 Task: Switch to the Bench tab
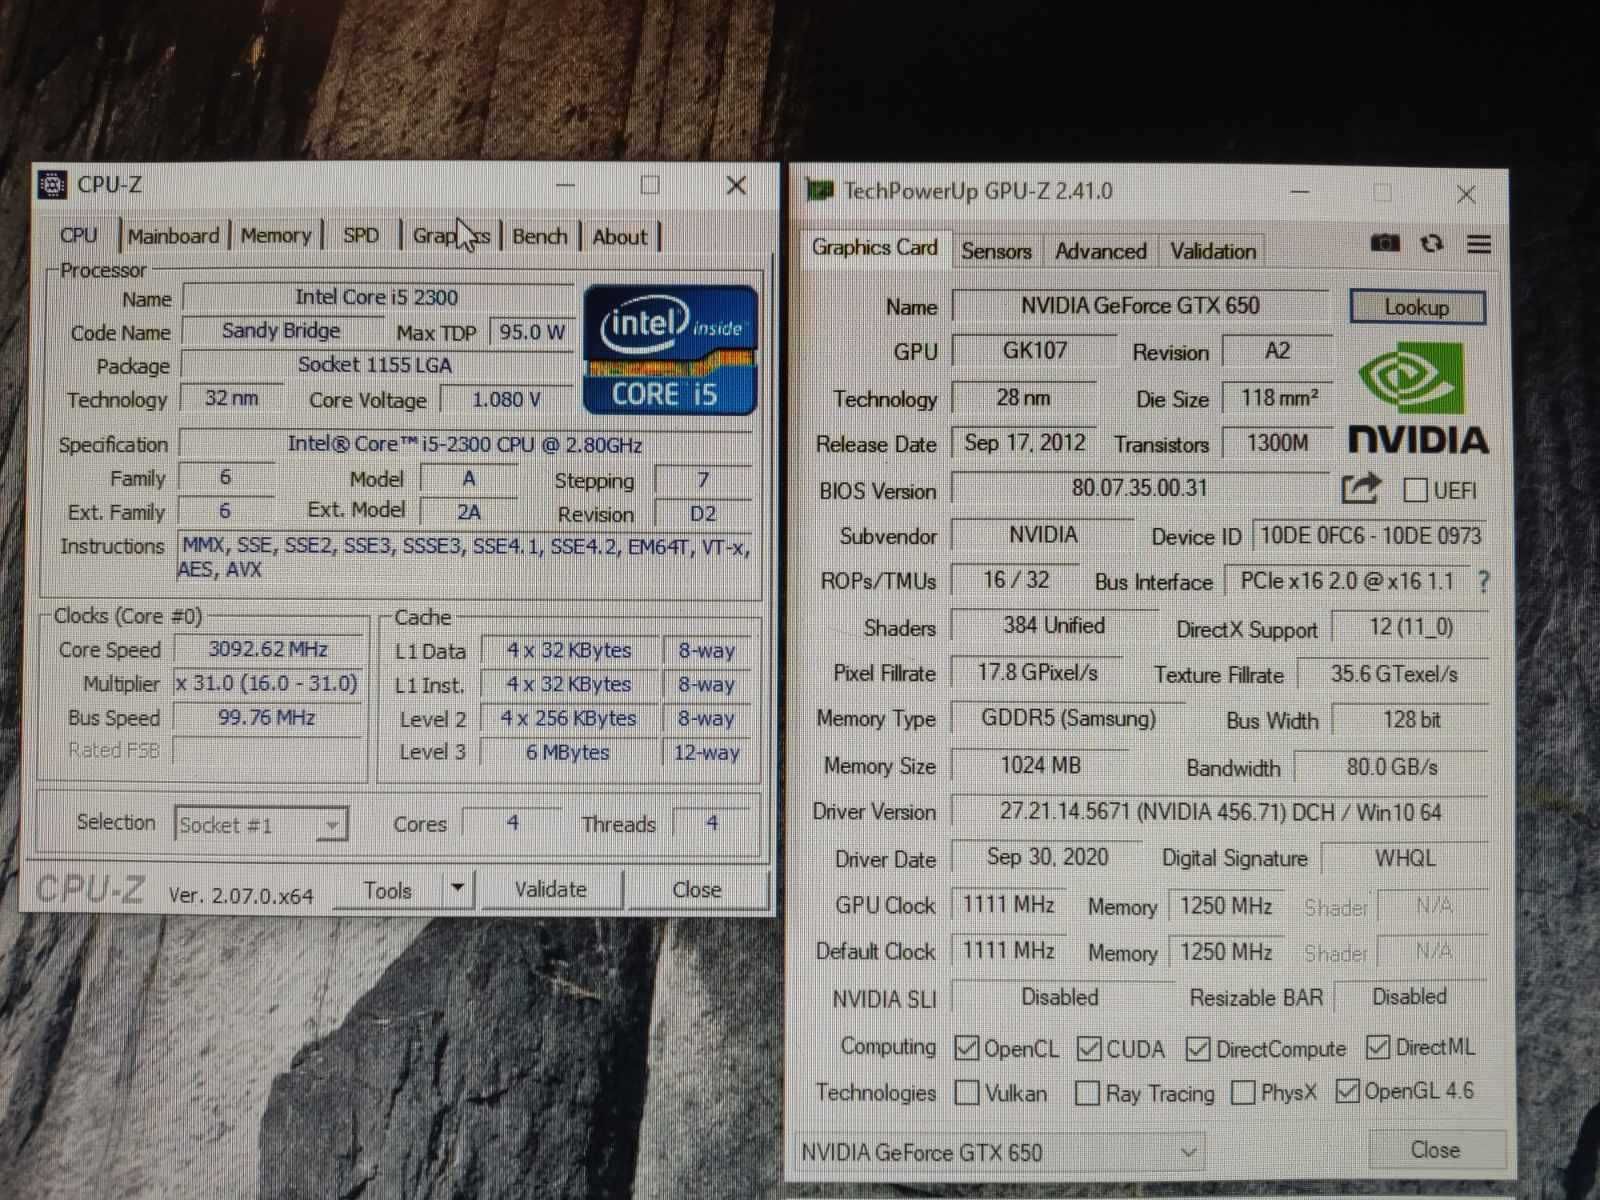[540, 236]
